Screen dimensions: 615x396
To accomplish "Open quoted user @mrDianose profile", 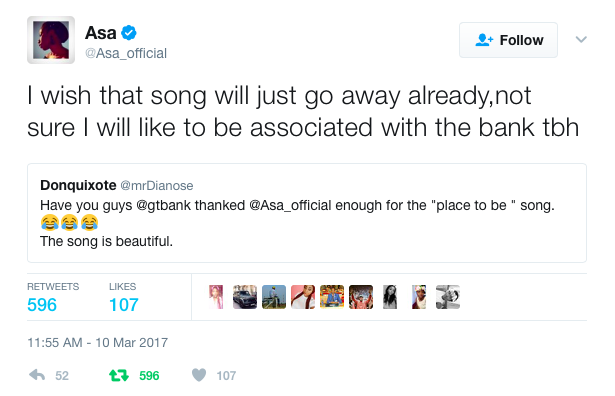I will click(156, 185).
